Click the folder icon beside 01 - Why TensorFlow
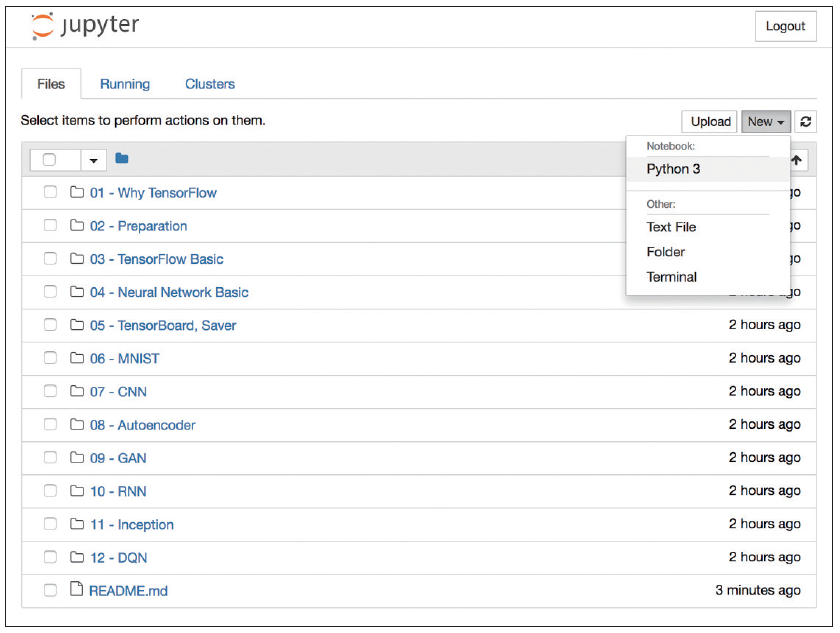This screenshot has width=840, height=633. pyautogui.click(x=77, y=192)
